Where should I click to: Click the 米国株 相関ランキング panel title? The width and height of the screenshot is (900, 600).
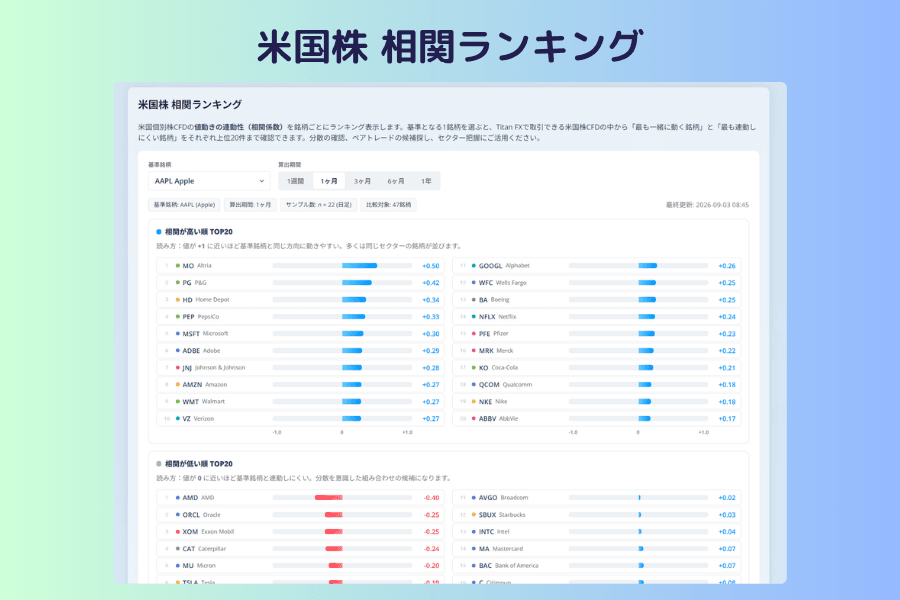tap(190, 104)
